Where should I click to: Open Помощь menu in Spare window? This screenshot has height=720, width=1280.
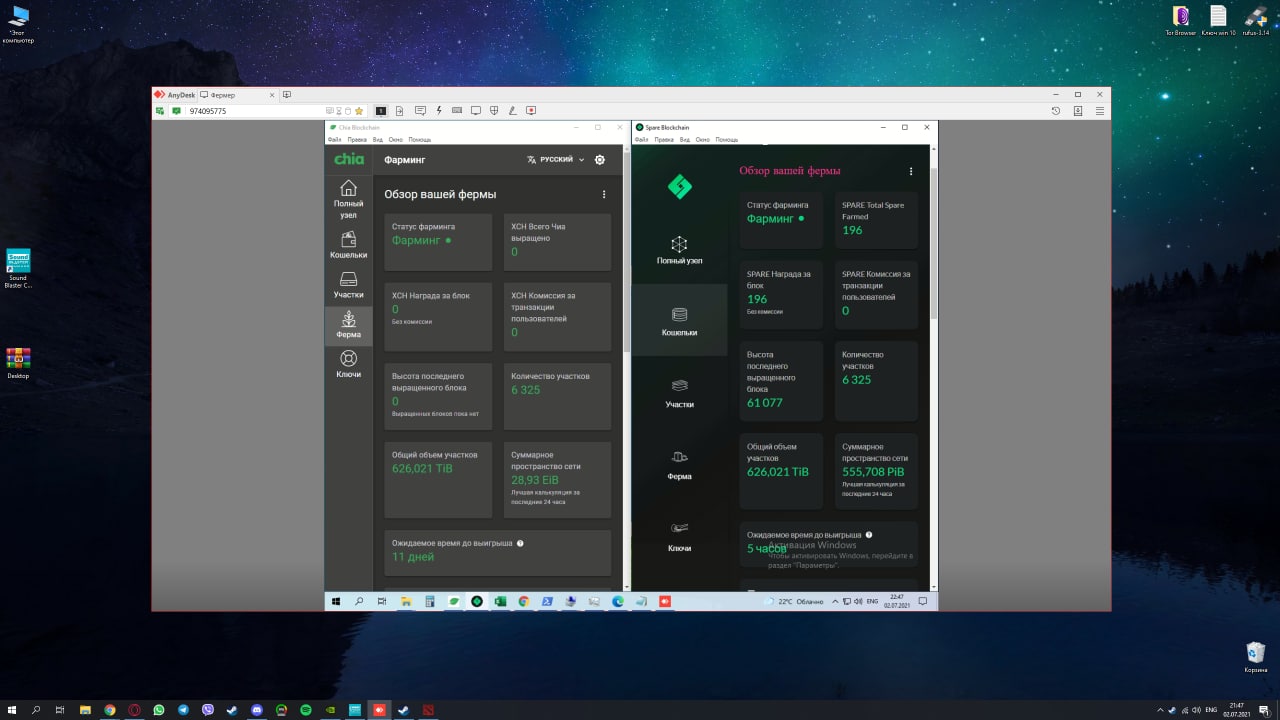coord(726,139)
